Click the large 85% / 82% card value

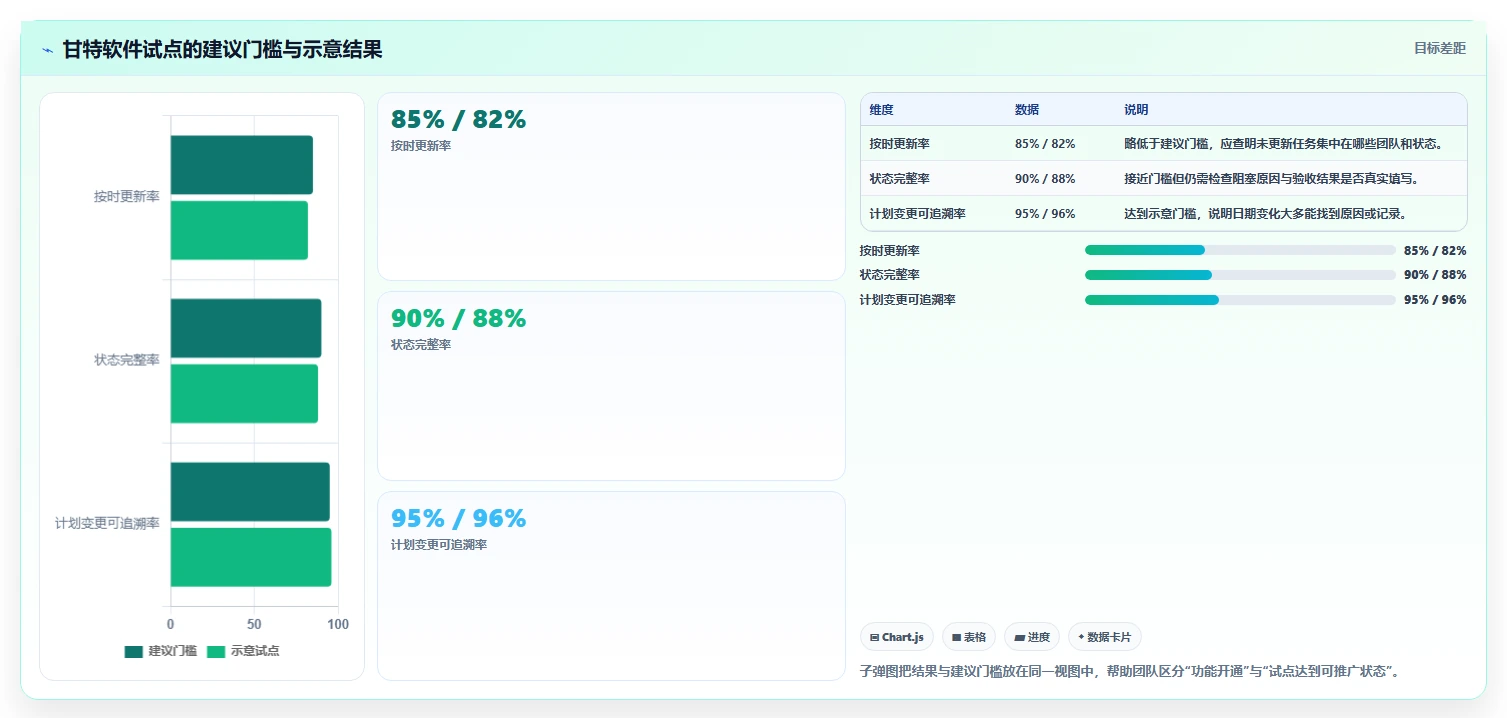coord(458,120)
